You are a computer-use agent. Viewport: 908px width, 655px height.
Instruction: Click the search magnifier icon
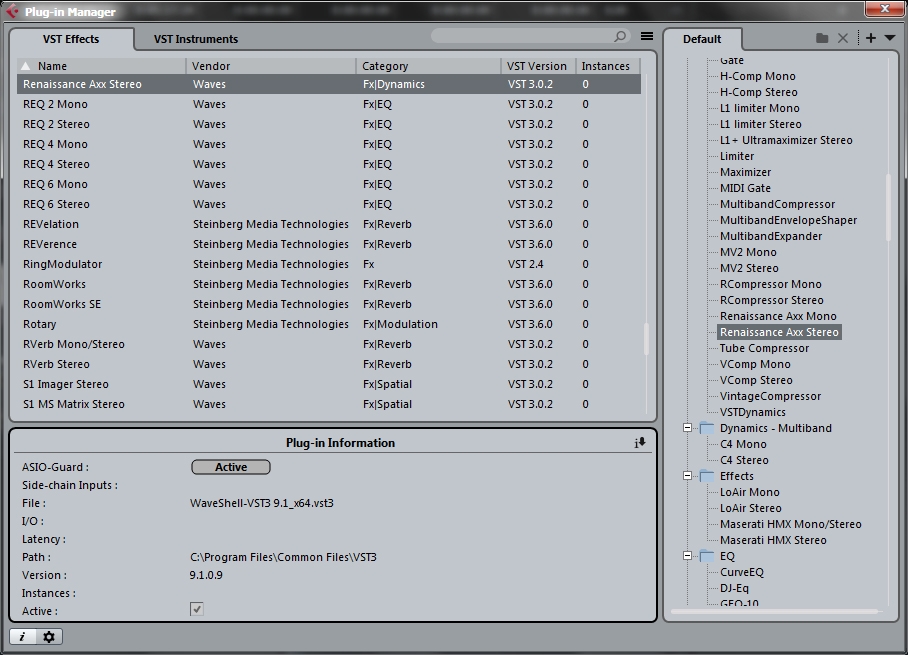[x=620, y=36]
